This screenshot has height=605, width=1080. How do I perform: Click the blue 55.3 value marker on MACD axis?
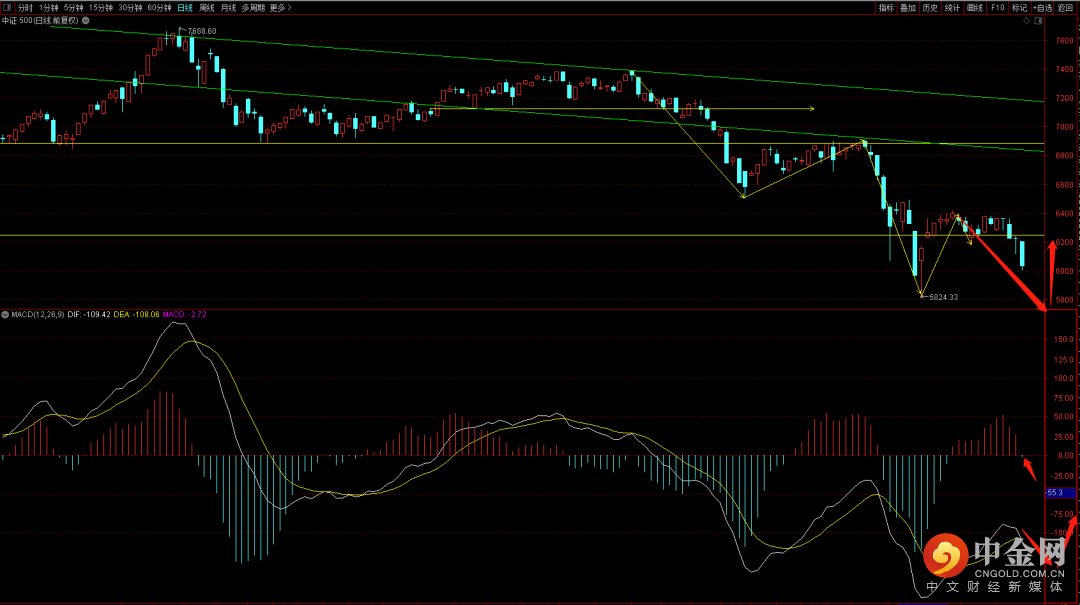tap(1055, 493)
